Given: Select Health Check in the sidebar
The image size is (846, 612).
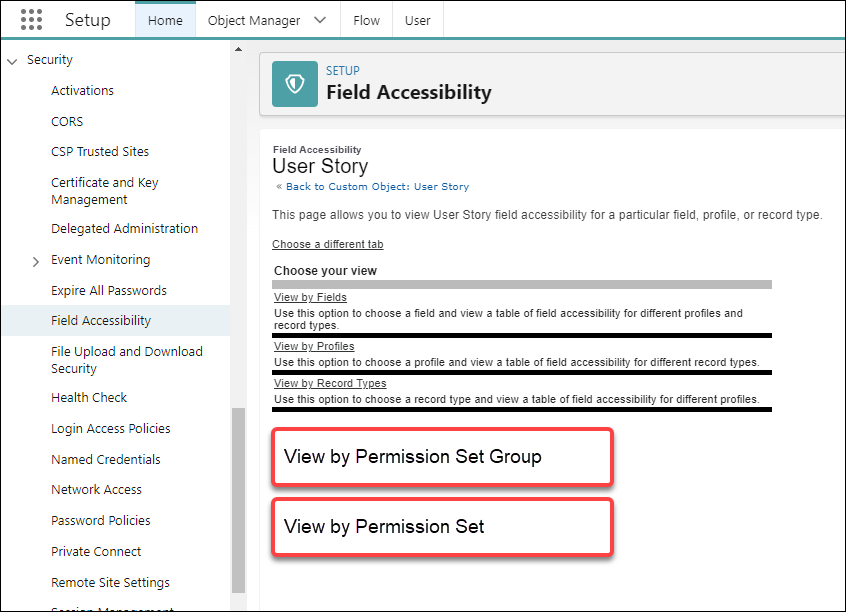Looking at the screenshot, I should (89, 398).
